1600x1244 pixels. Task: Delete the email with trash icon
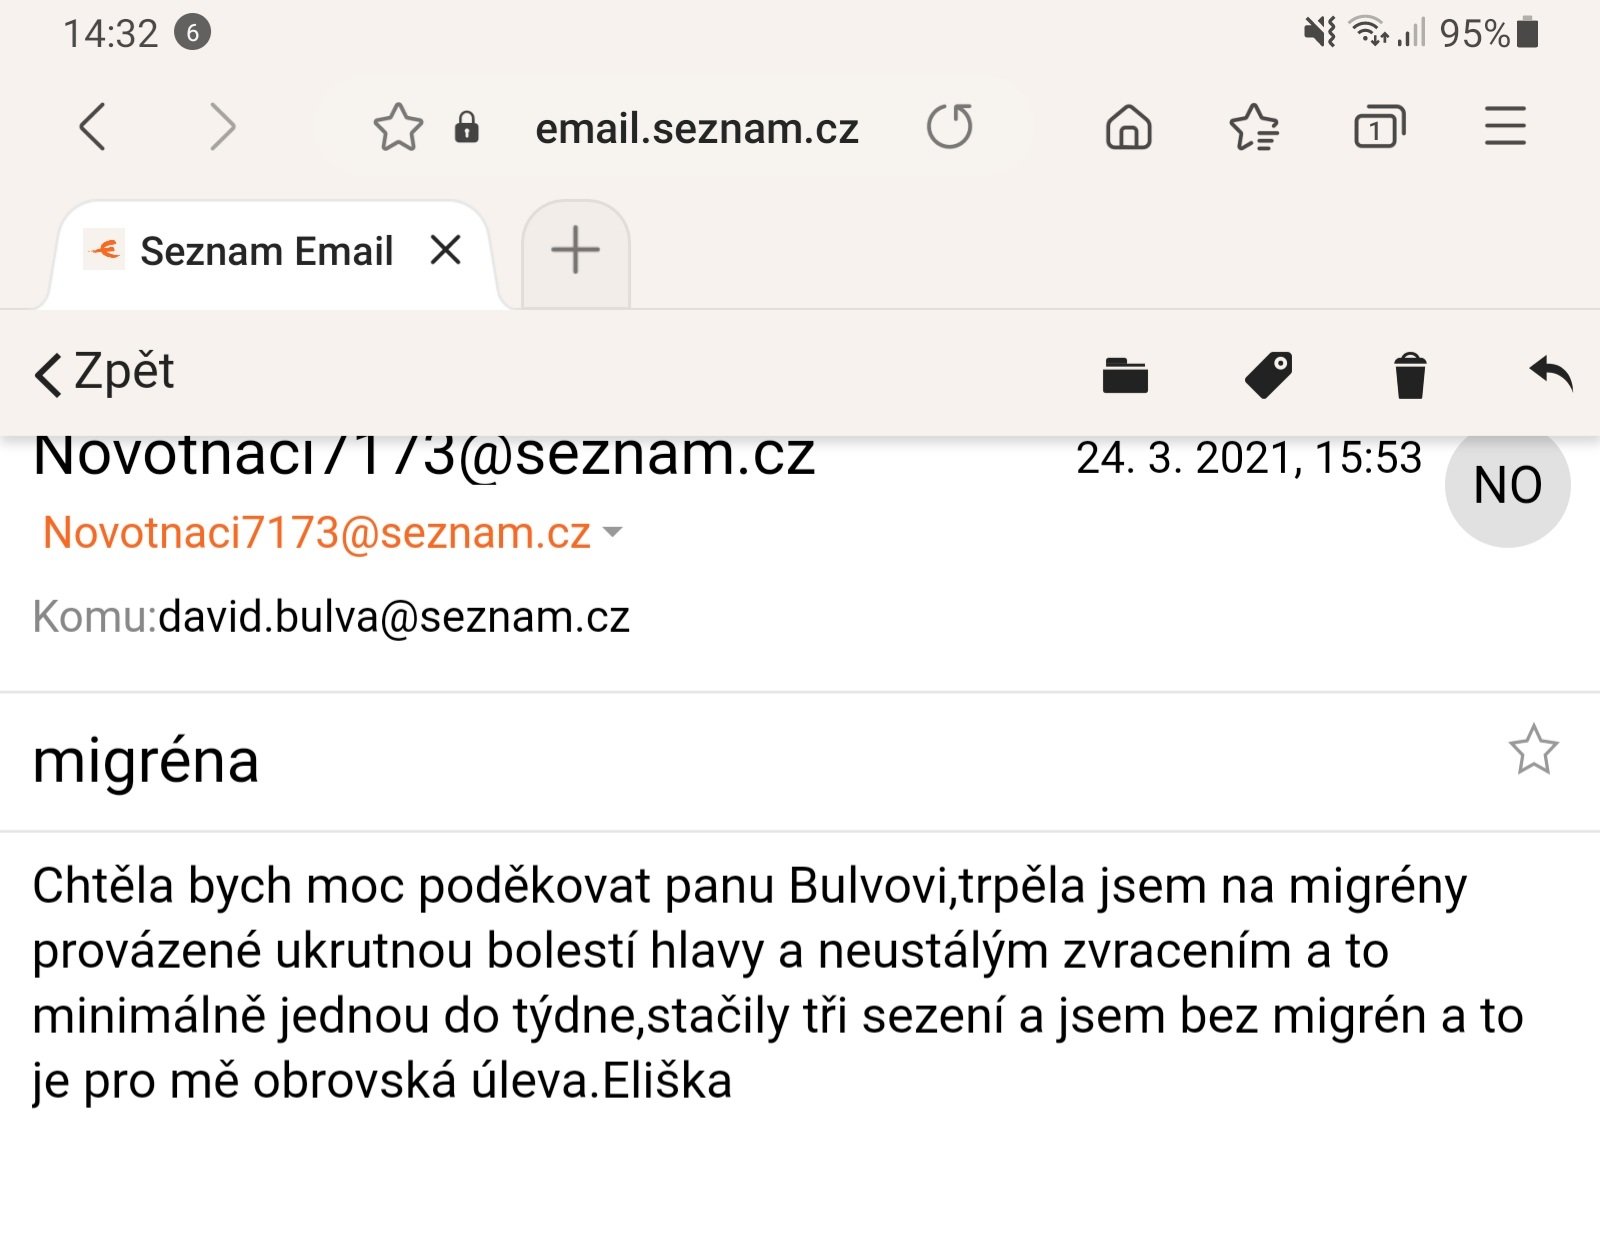pos(1410,376)
